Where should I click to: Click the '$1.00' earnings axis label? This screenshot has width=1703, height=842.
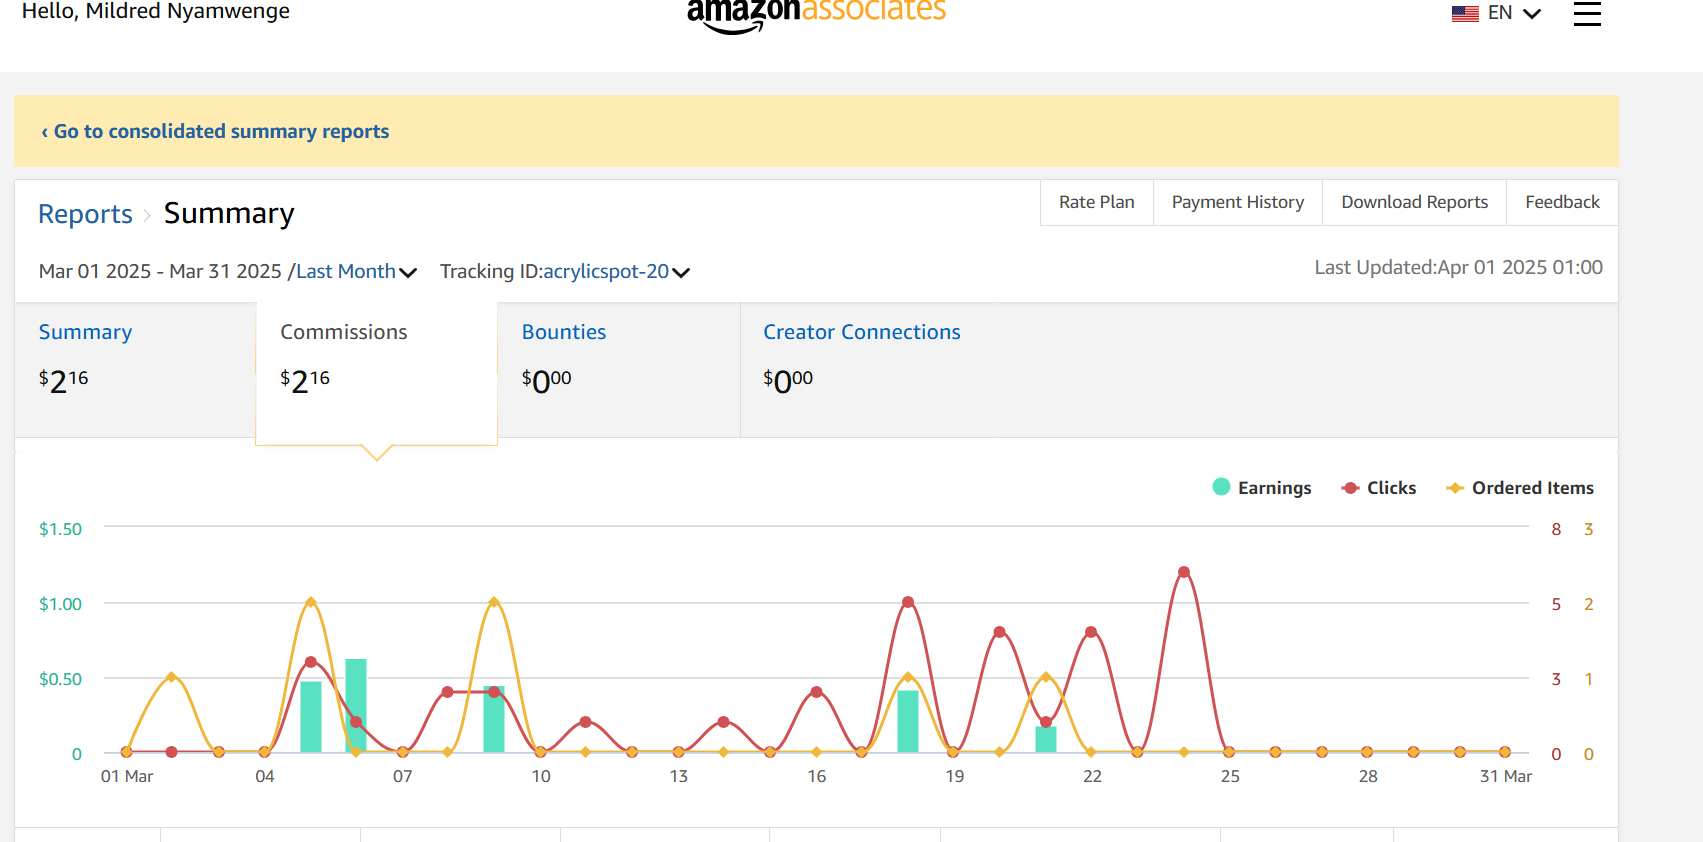[x=60, y=604]
